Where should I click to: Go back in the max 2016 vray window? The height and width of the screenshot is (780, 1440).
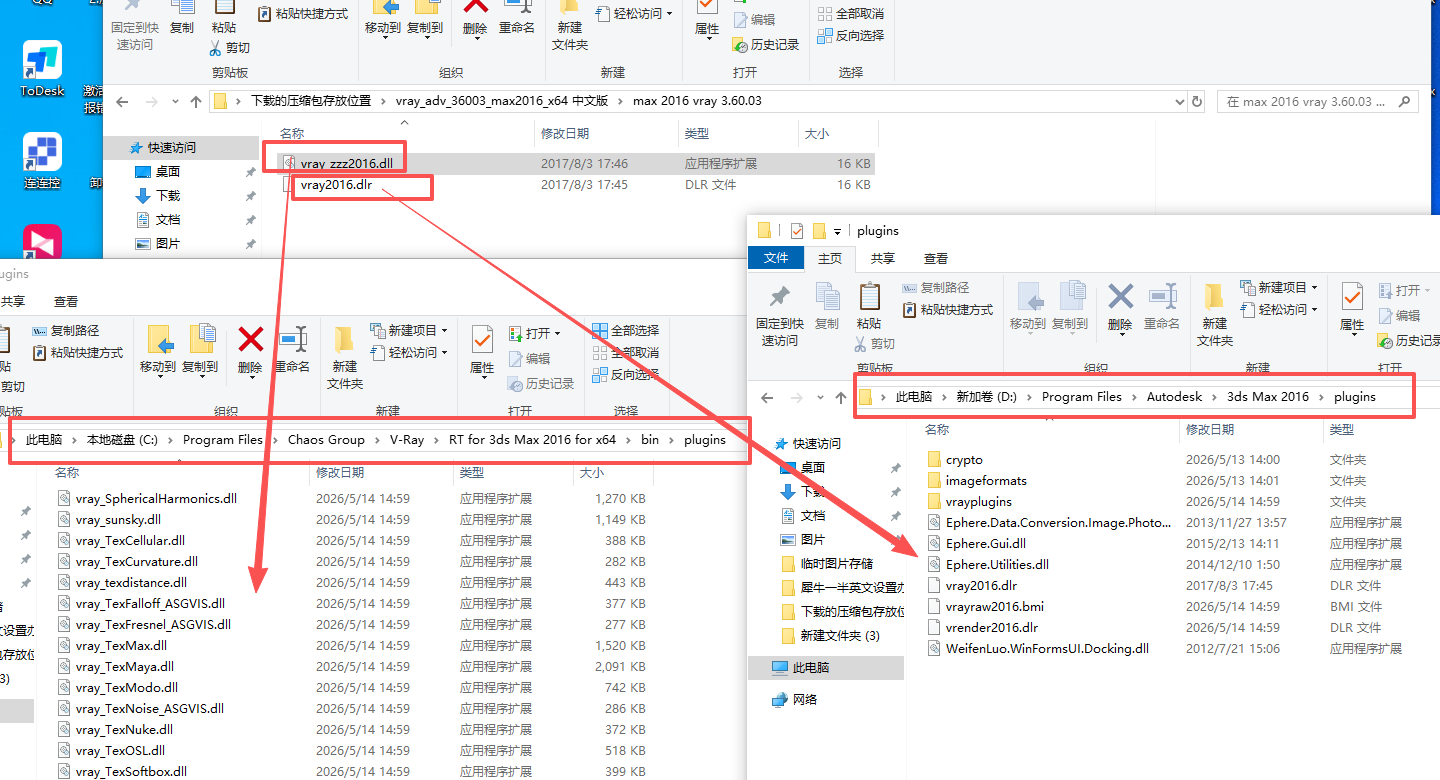(x=122, y=101)
